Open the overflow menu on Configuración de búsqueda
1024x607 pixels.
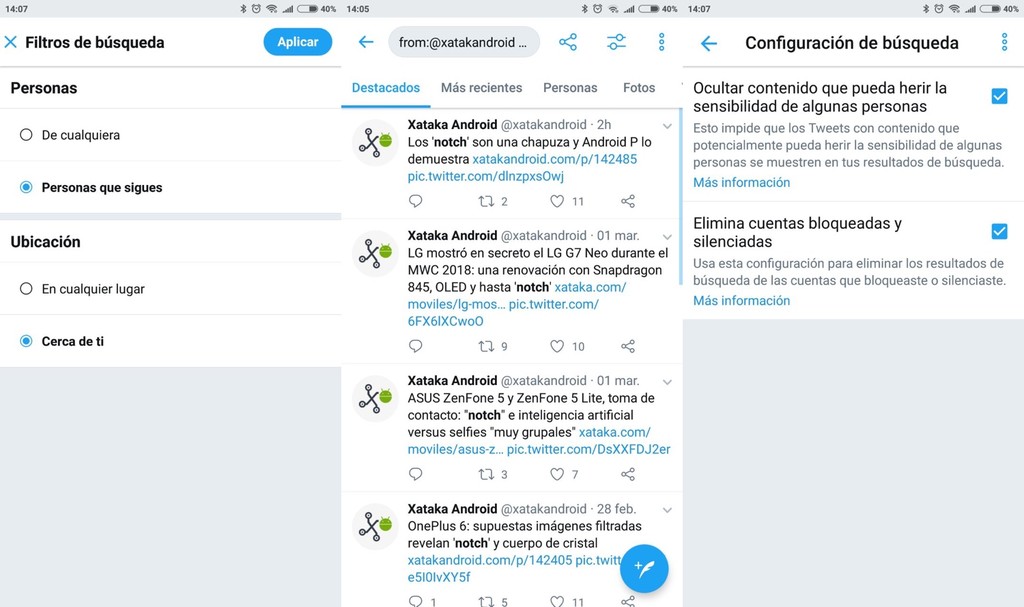point(1005,42)
